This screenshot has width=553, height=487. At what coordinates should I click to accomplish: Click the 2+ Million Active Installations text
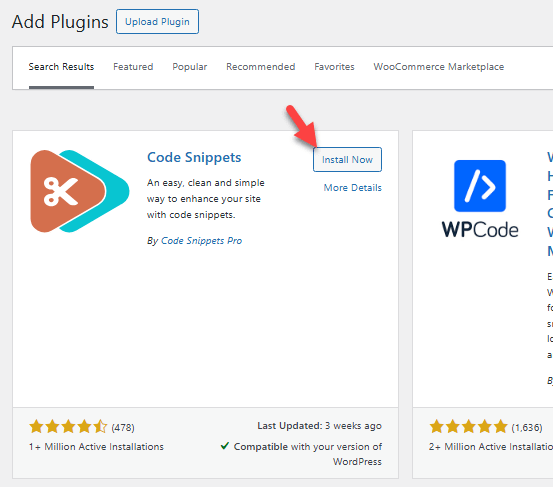coord(491,446)
